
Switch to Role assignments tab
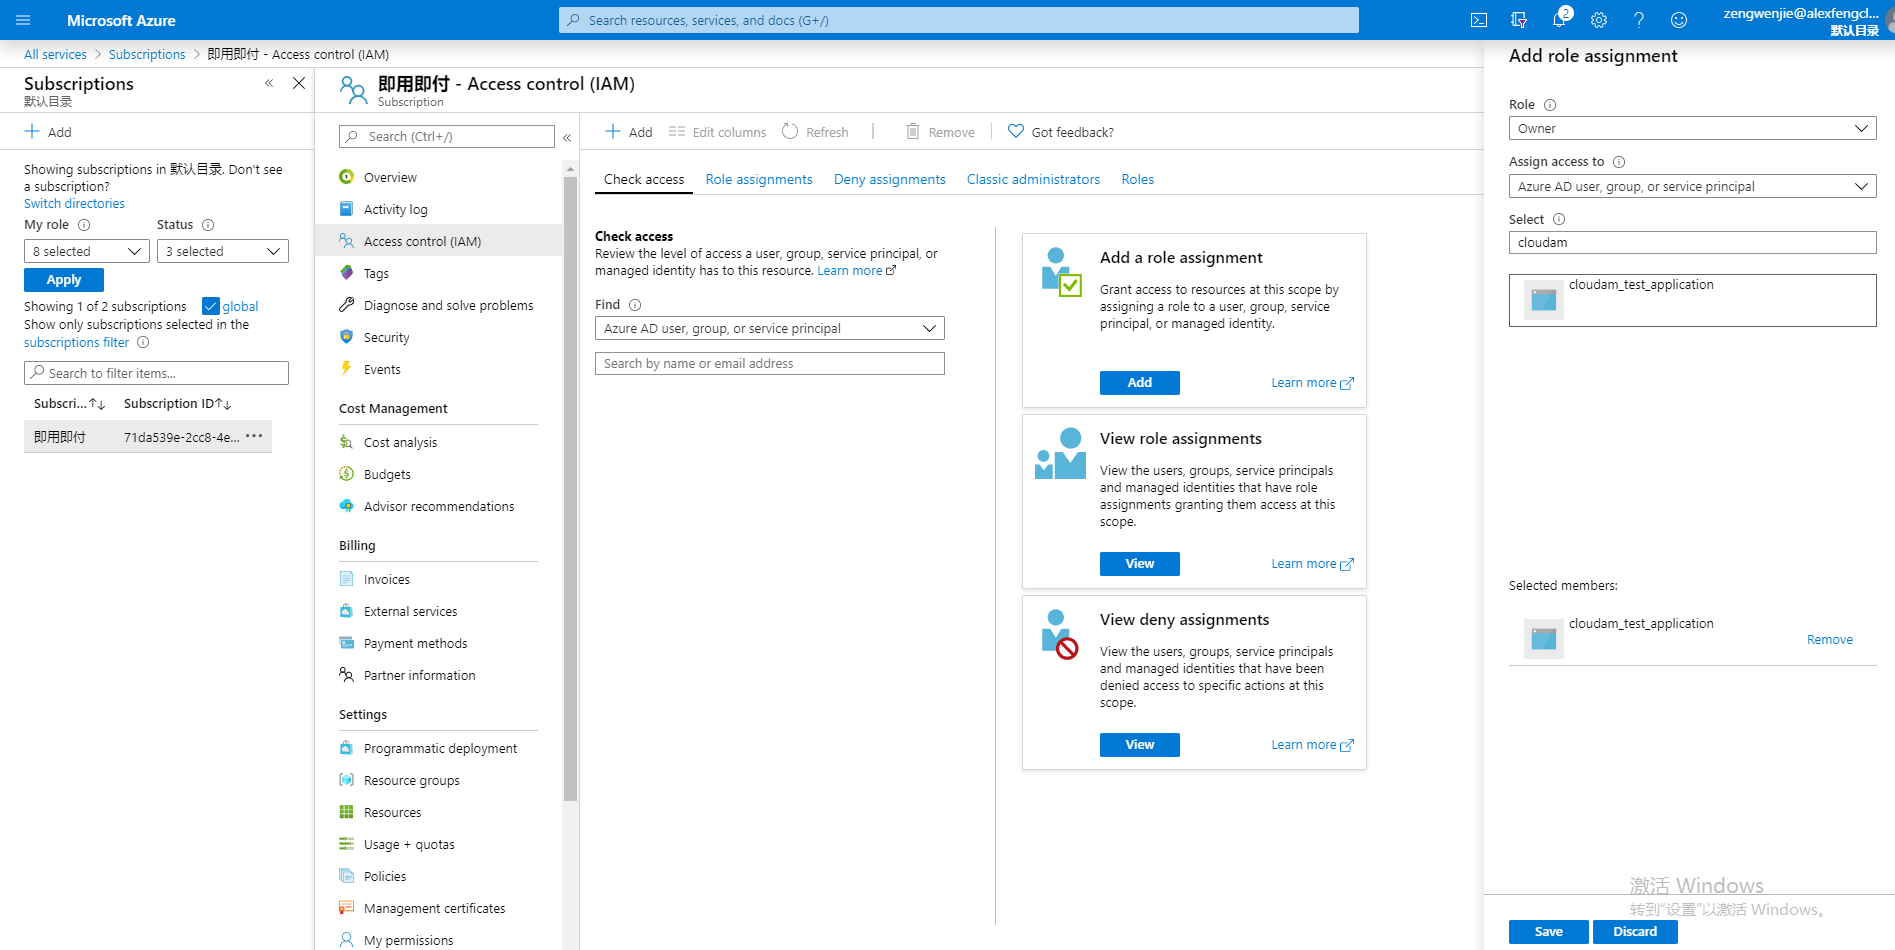(759, 179)
